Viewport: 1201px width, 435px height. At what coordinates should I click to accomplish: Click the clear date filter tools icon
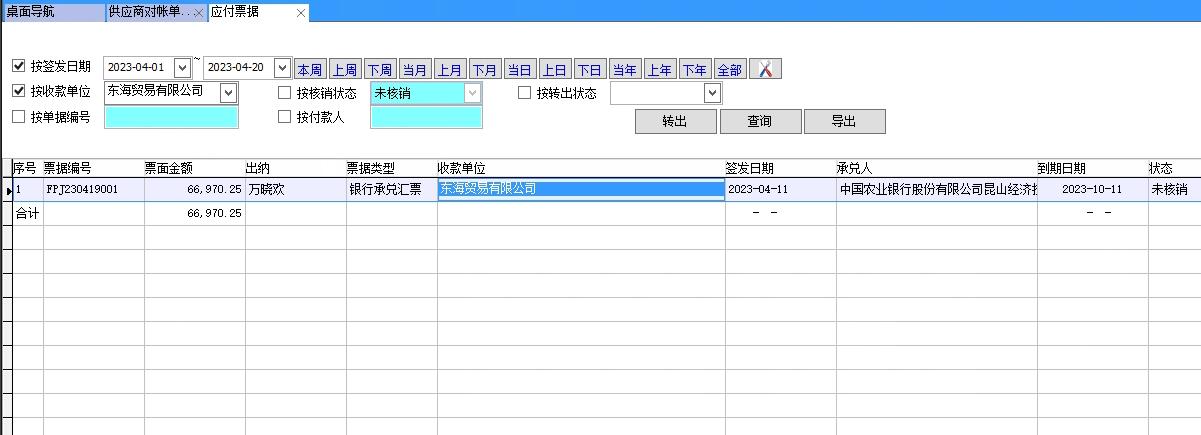click(x=765, y=69)
